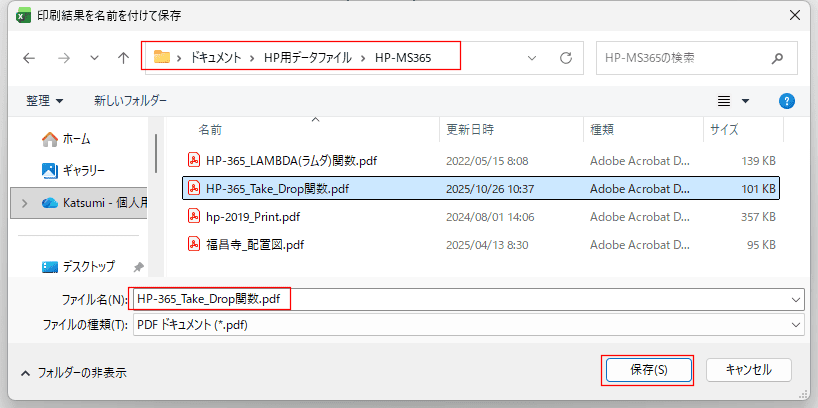Open the help question mark icon
The width and height of the screenshot is (818, 408).
tap(787, 101)
